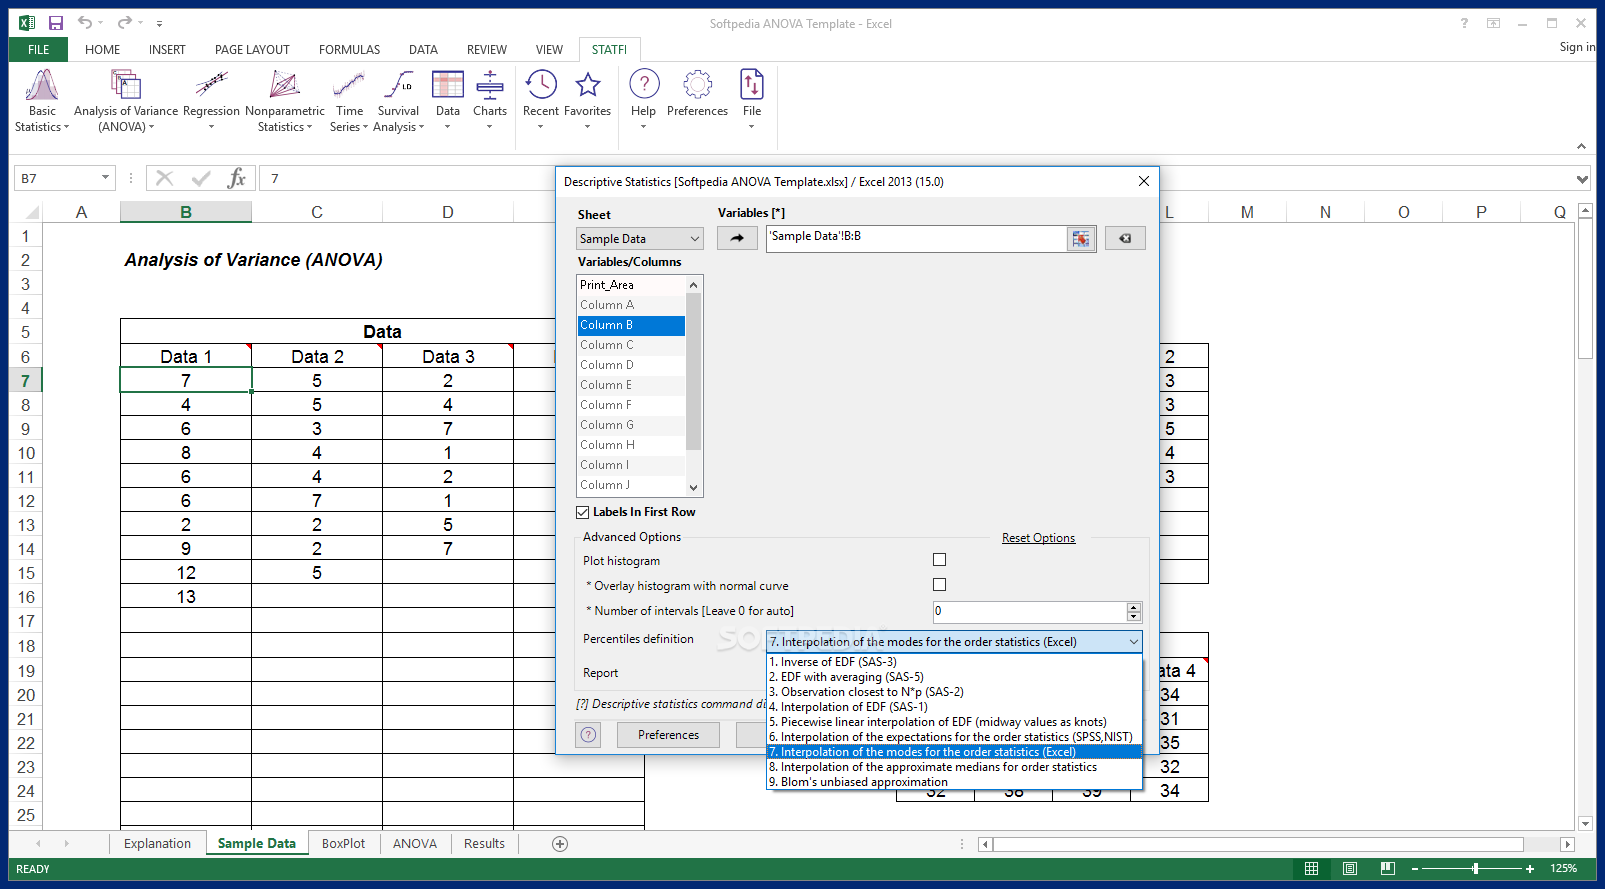Screen dimensions: 1605x889
Task: Click the Variables/Columns list scrollbar
Action: click(693, 372)
